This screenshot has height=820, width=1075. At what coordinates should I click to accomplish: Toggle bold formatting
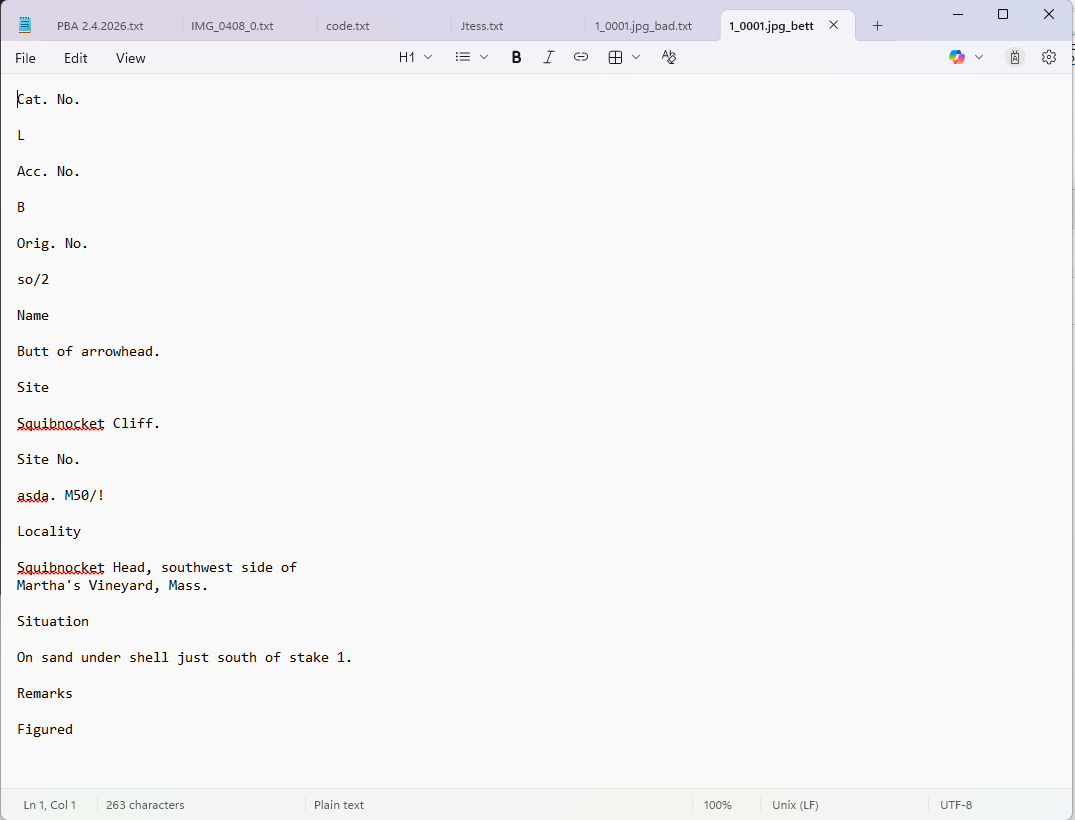click(516, 58)
